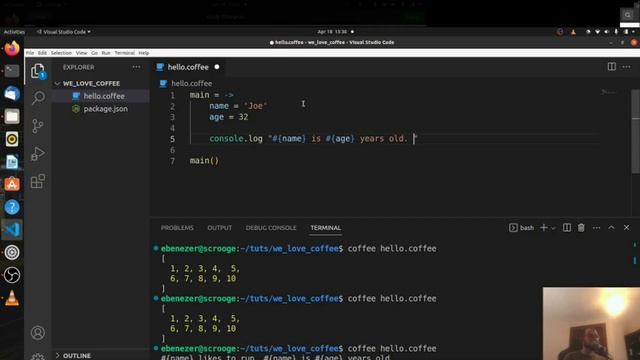Screen dimensions: 640x360
Task: Open the Source Control view
Action: point(38,126)
